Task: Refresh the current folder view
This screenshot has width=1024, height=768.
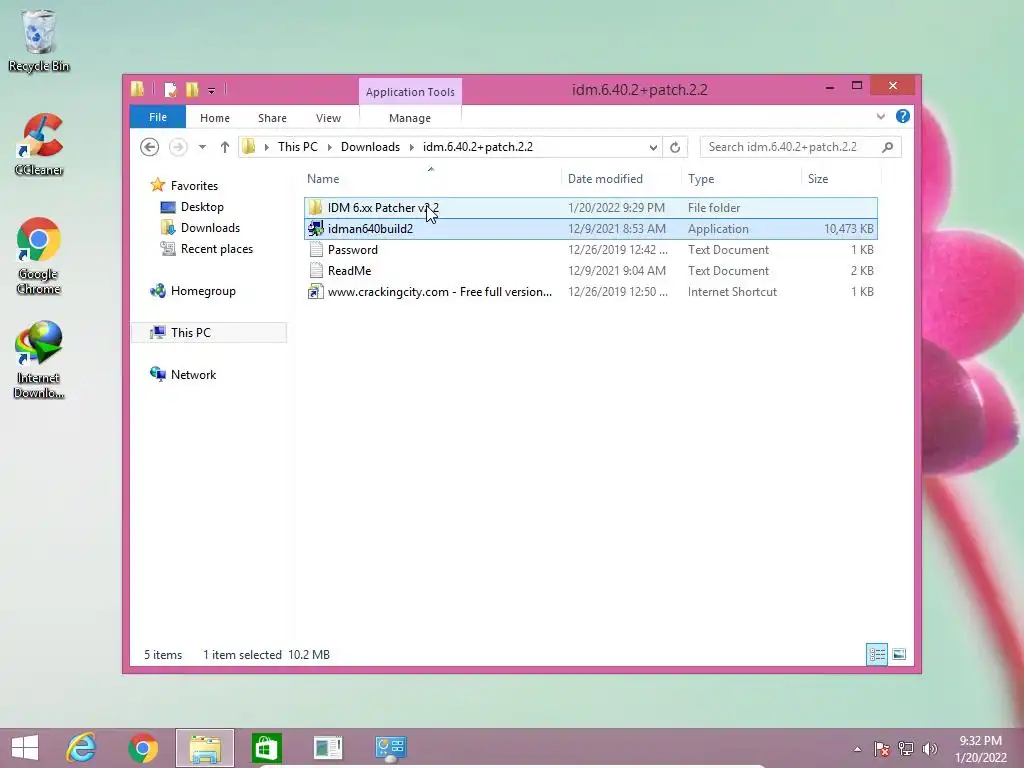Action: [x=675, y=147]
